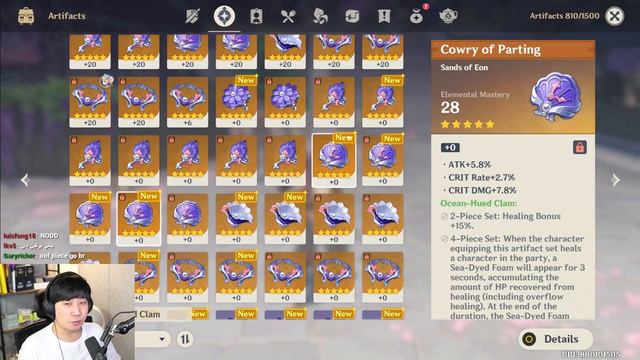Open the Food tab with fork and spoon
The height and width of the screenshot is (360, 640).
pyautogui.click(x=288, y=16)
